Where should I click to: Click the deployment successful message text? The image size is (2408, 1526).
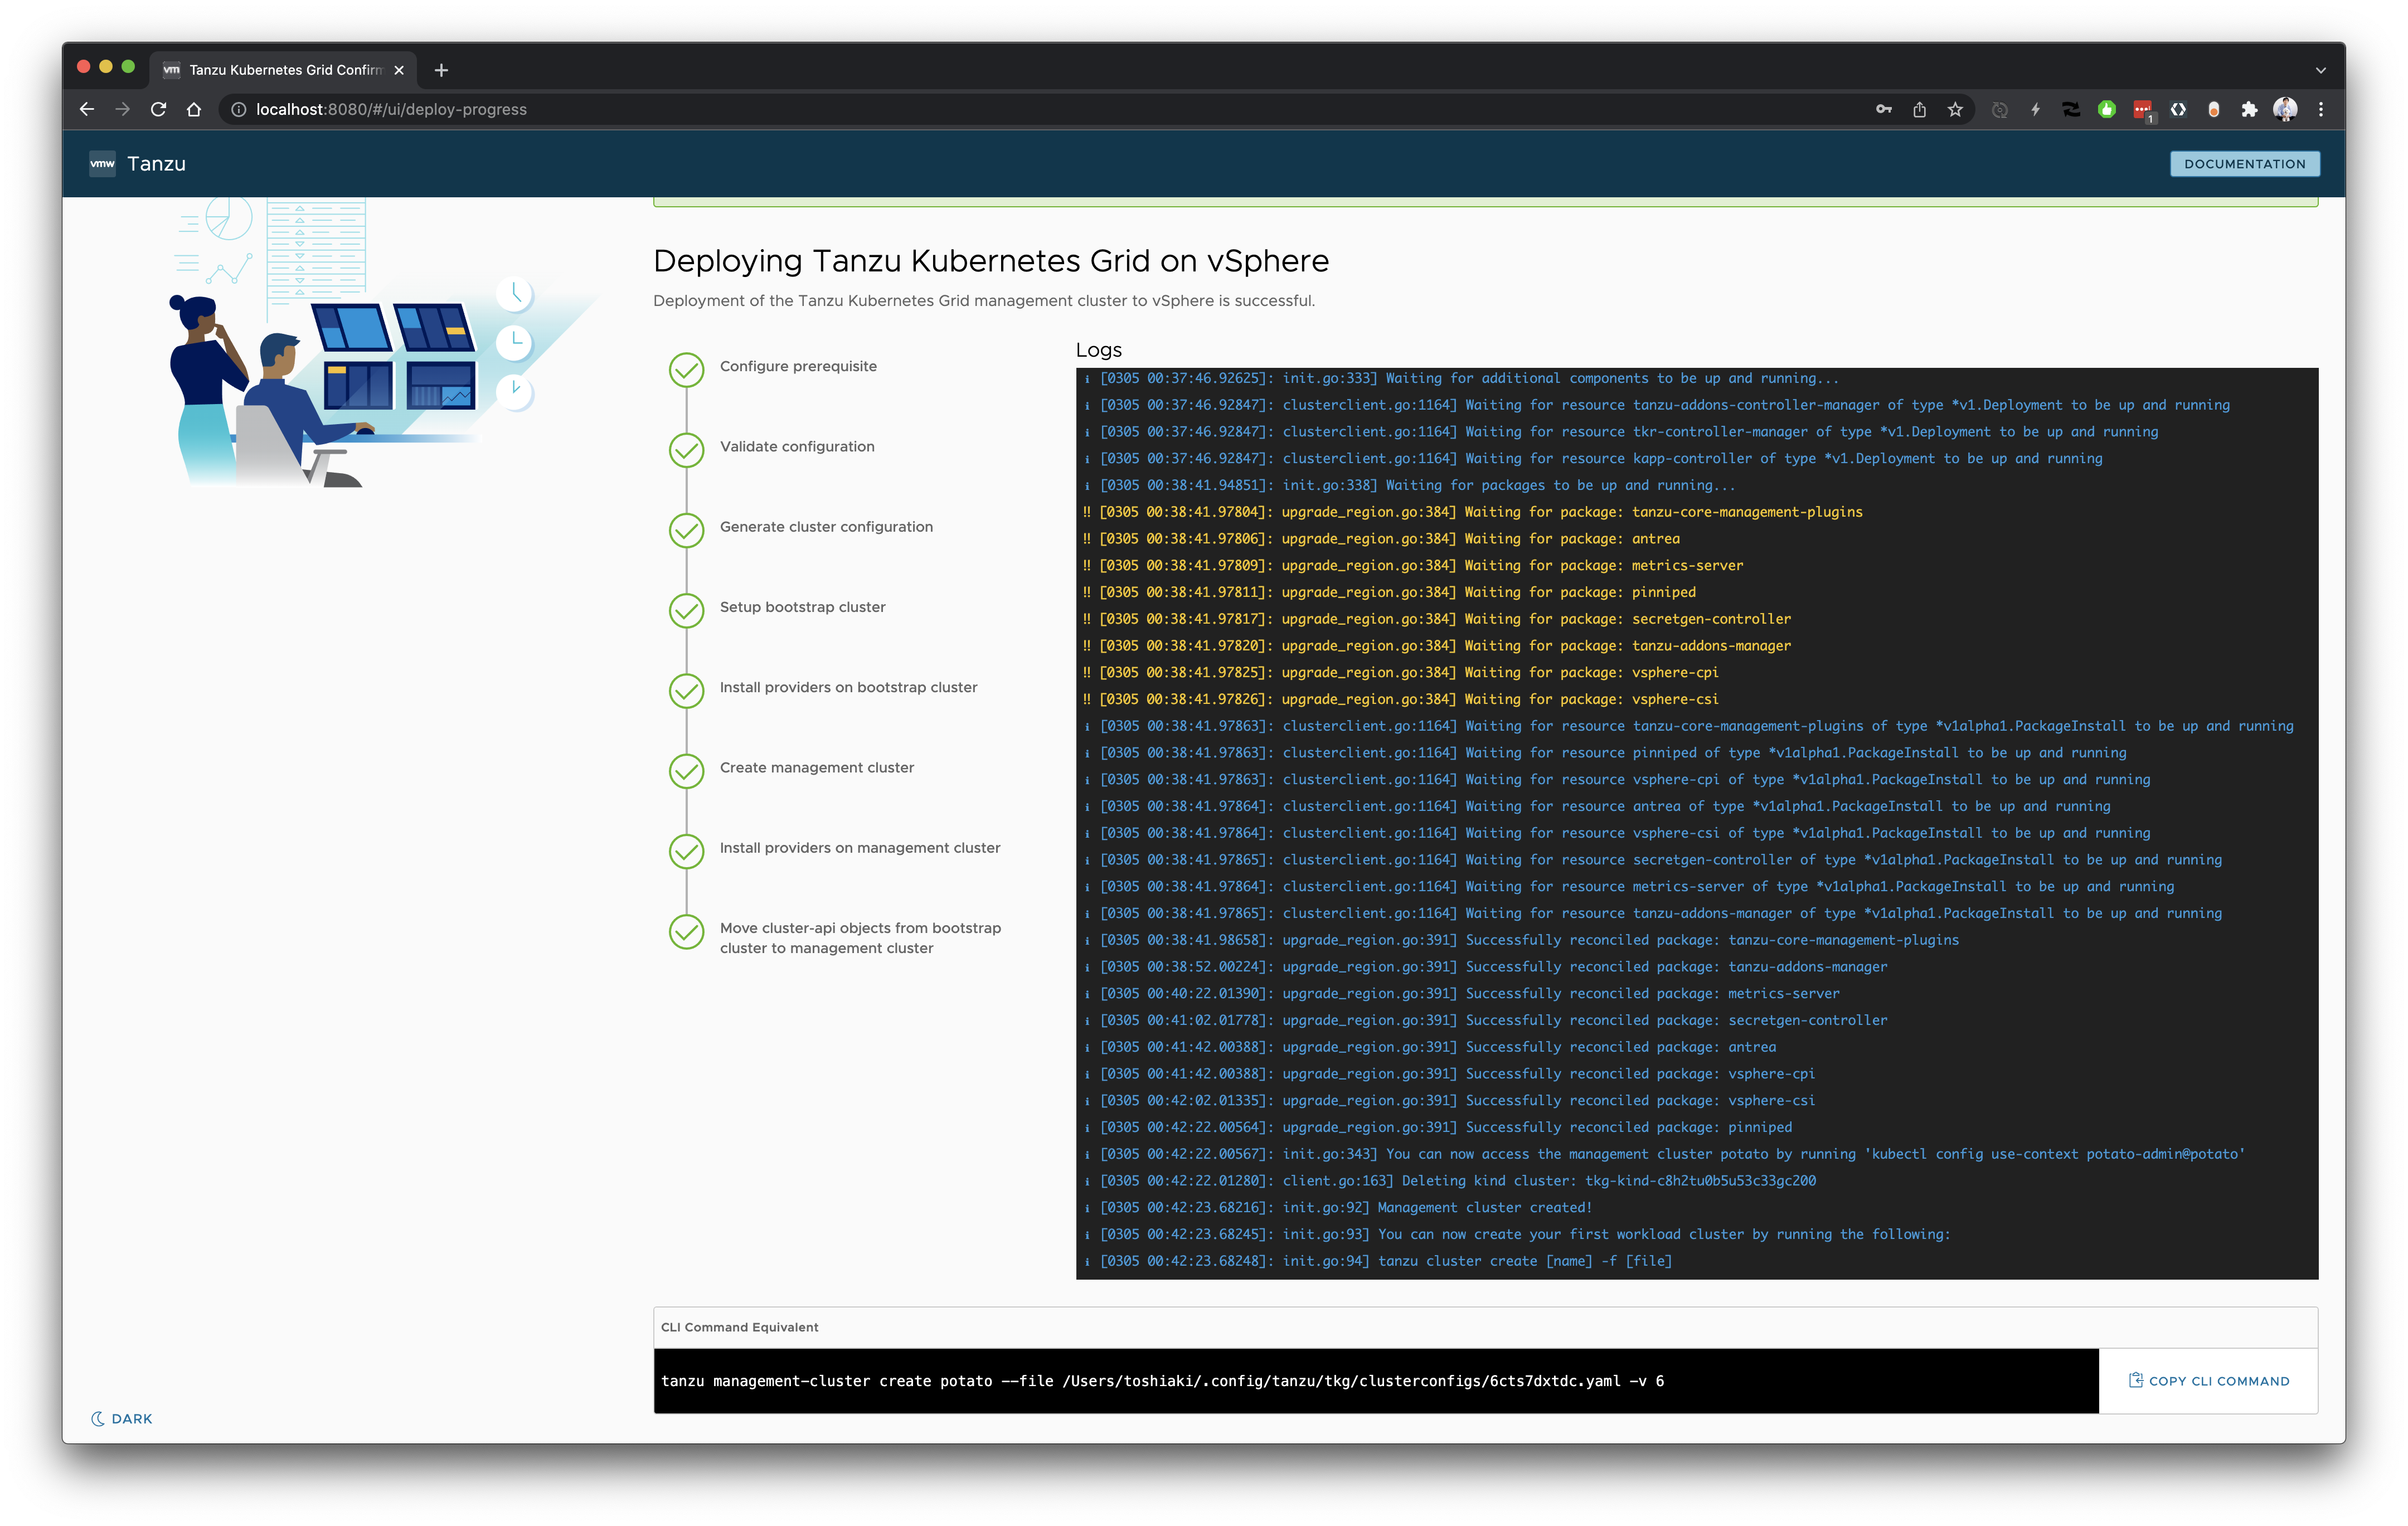[x=984, y=301]
